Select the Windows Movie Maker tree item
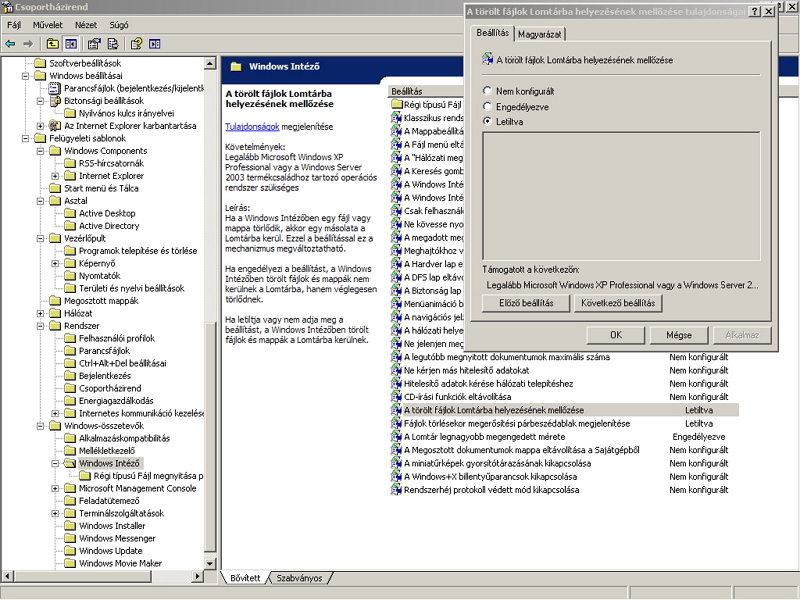The image size is (800, 600). [x=120, y=563]
